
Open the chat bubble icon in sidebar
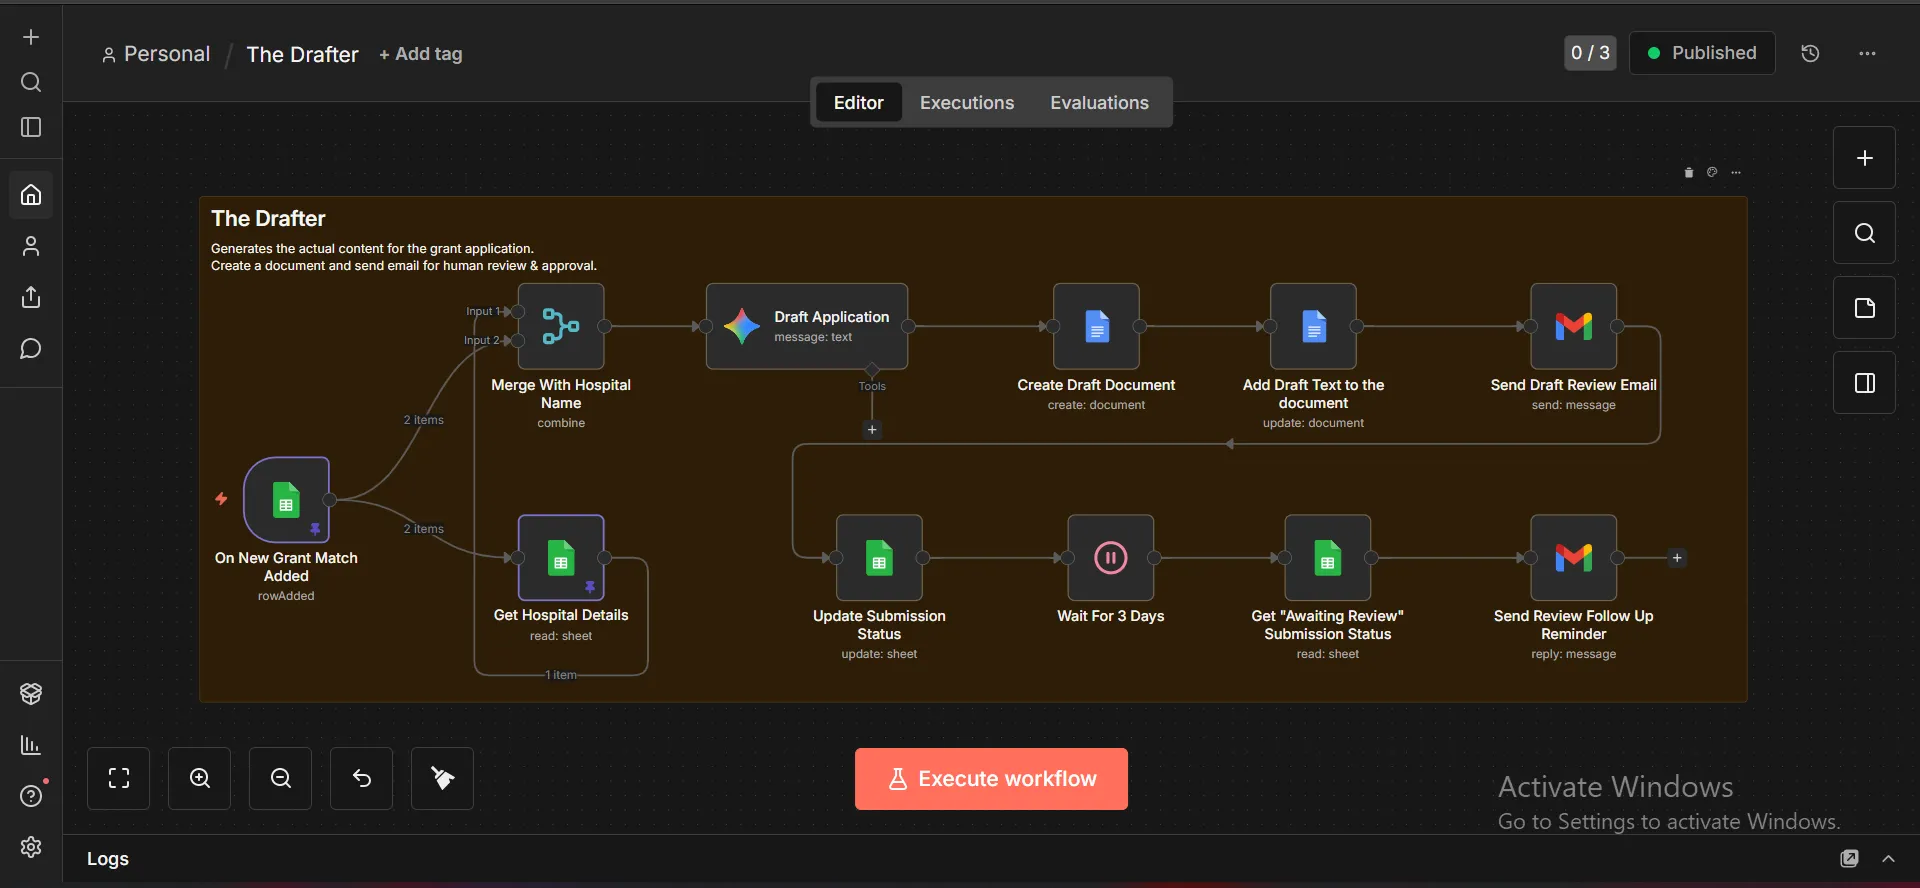(x=31, y=349)
